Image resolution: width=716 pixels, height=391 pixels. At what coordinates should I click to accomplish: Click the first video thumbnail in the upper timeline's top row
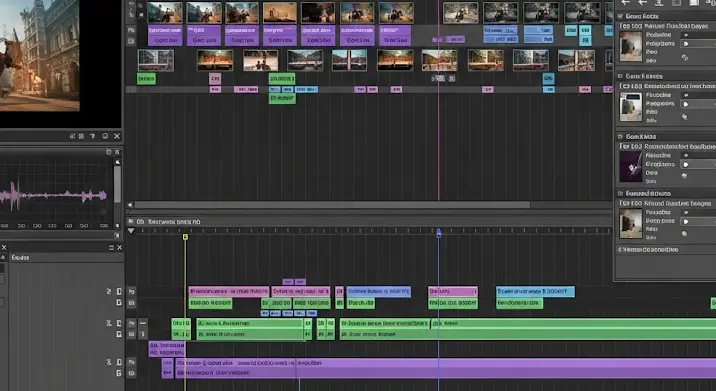(164, 13)
